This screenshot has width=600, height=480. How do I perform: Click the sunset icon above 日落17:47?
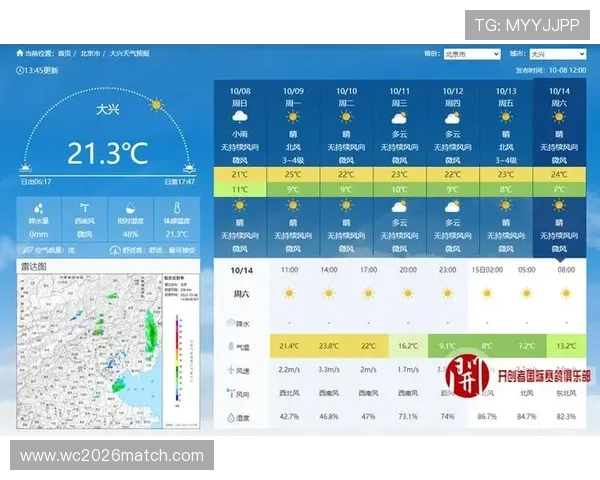187,167
